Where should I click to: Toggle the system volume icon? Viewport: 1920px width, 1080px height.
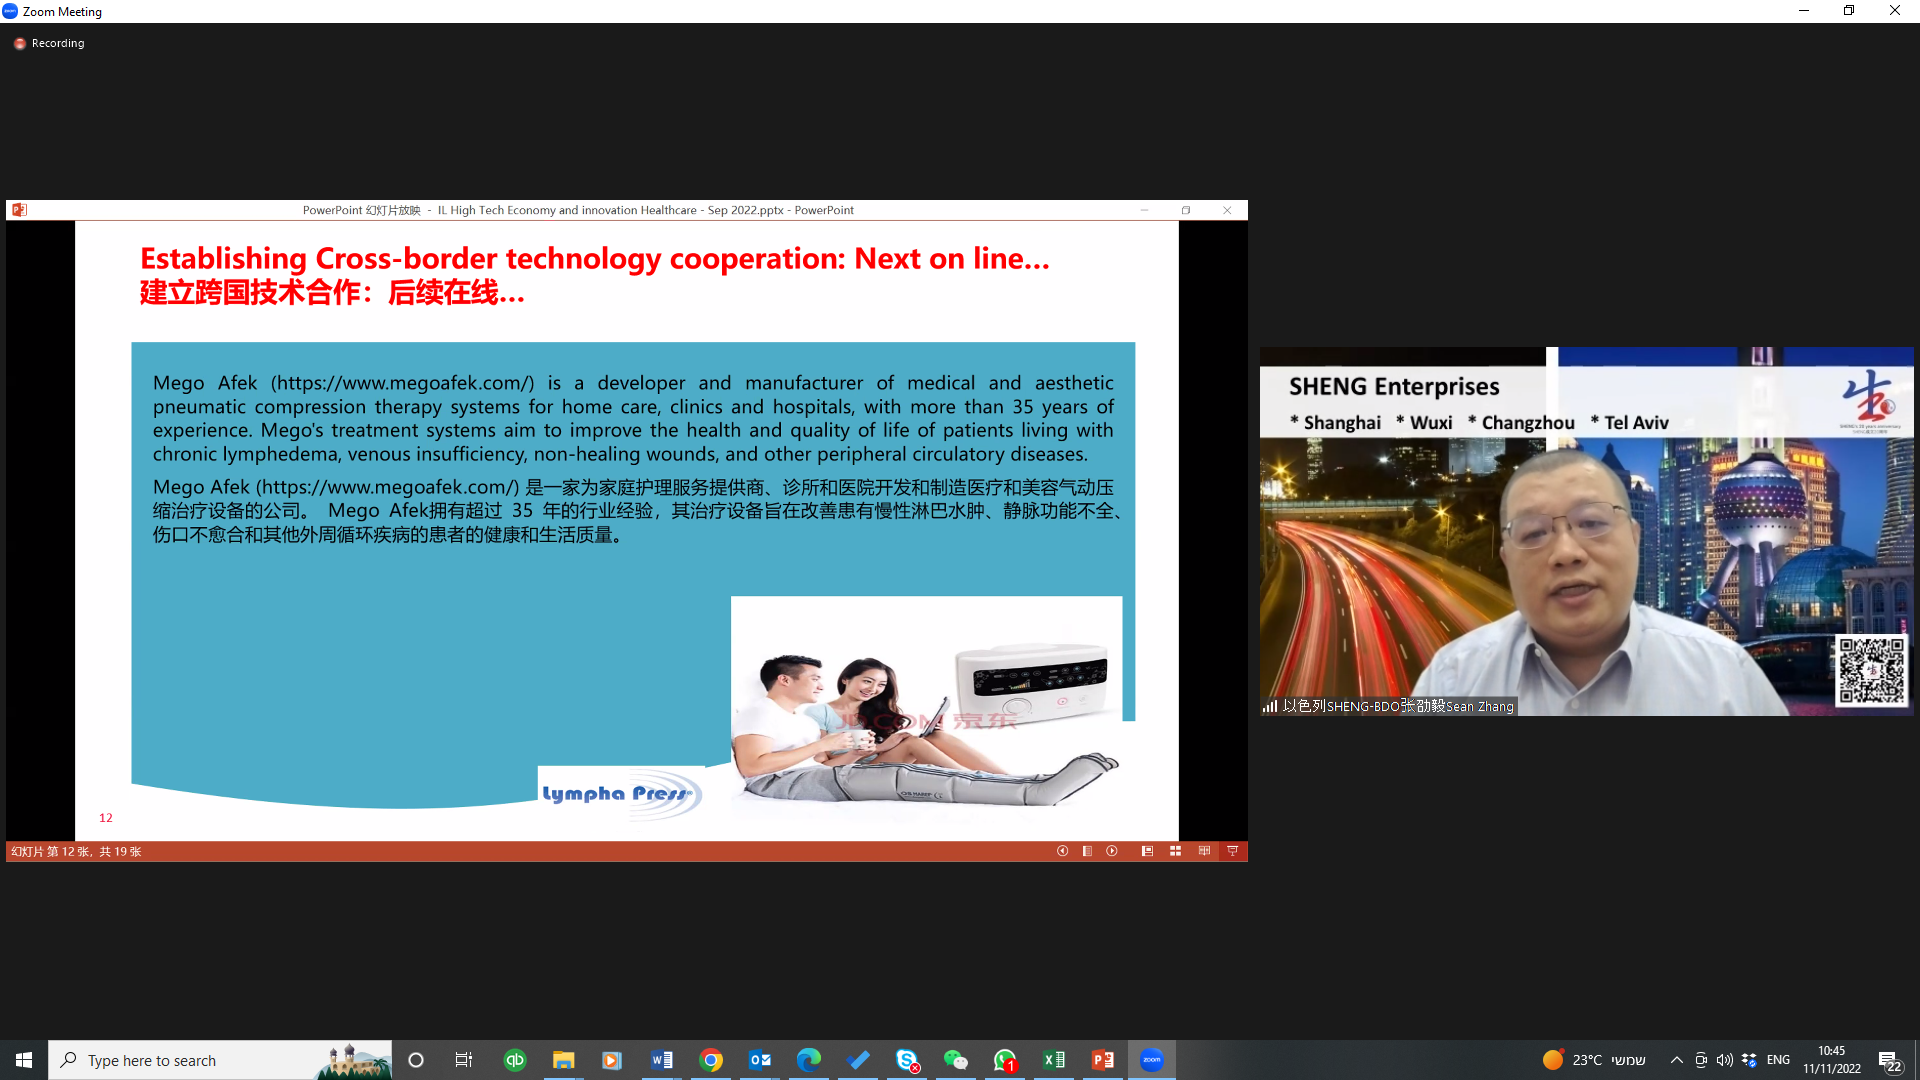pyautogui.click(x=1725, y=1060)
